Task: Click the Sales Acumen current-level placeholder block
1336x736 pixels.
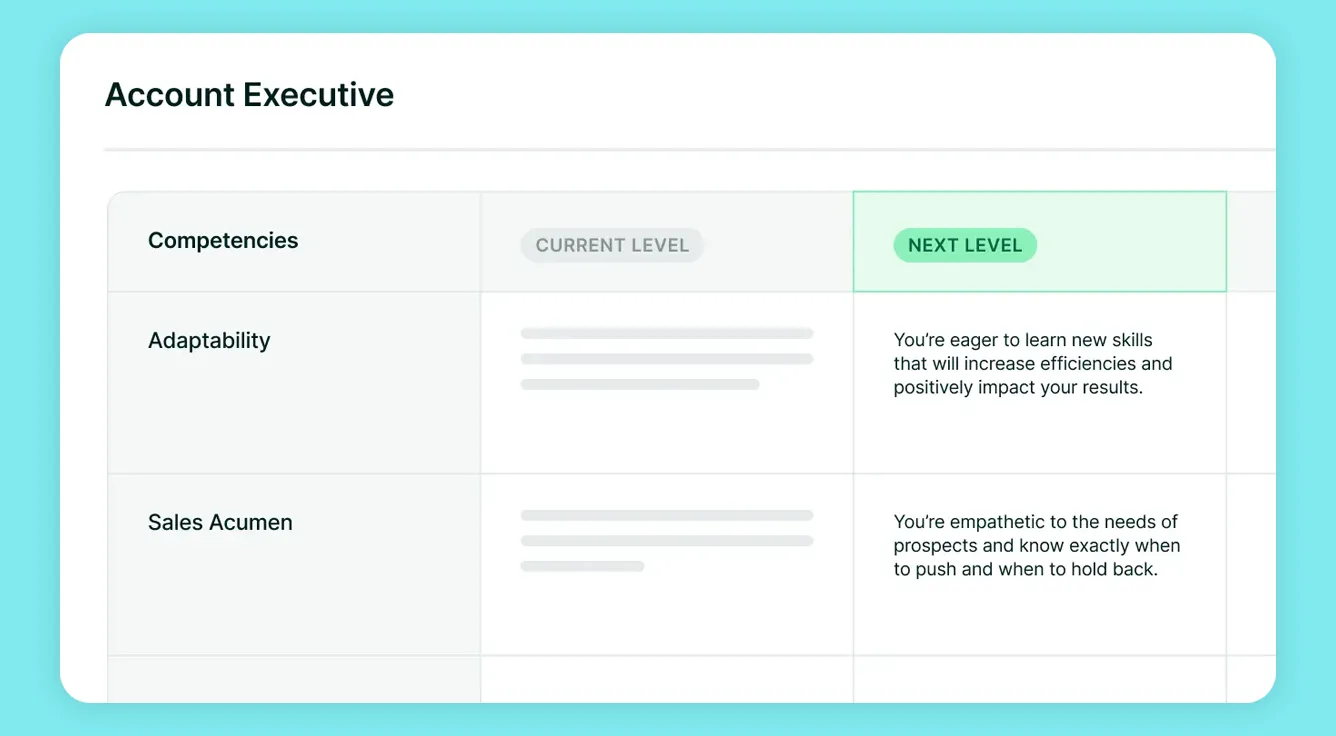Action: (x=666, y=540)
